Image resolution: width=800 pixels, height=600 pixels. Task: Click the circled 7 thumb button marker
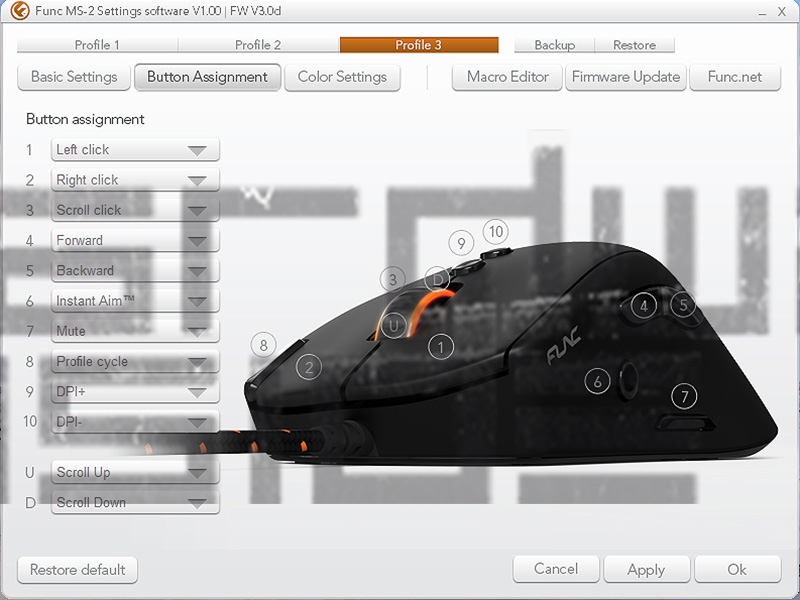684,397
